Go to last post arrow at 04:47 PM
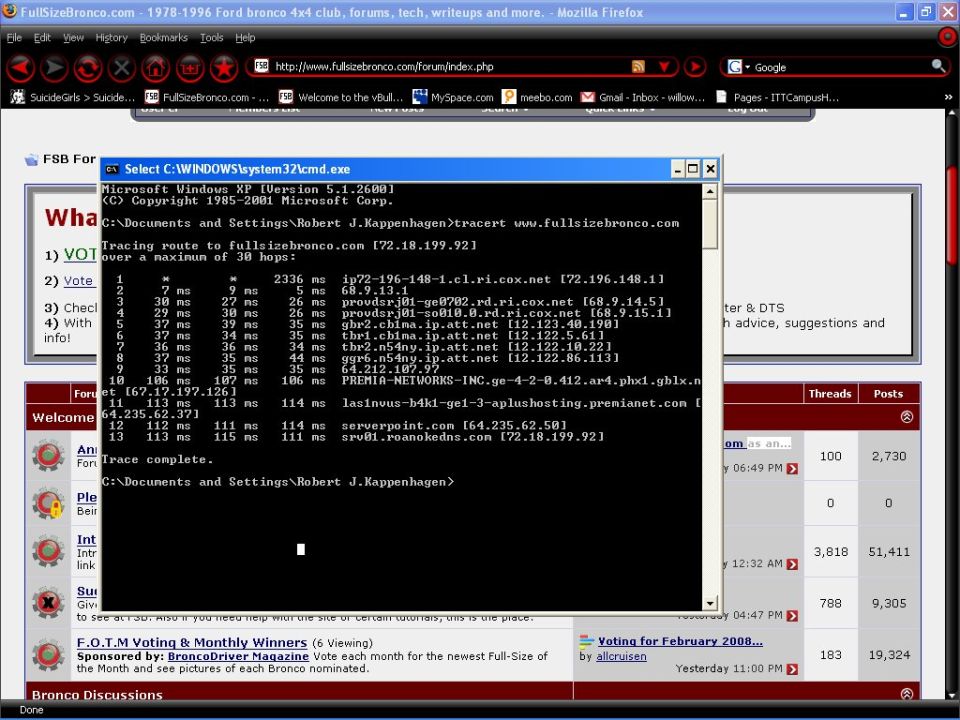The width and height of the screenshot is (960, 720). [792, 615]
